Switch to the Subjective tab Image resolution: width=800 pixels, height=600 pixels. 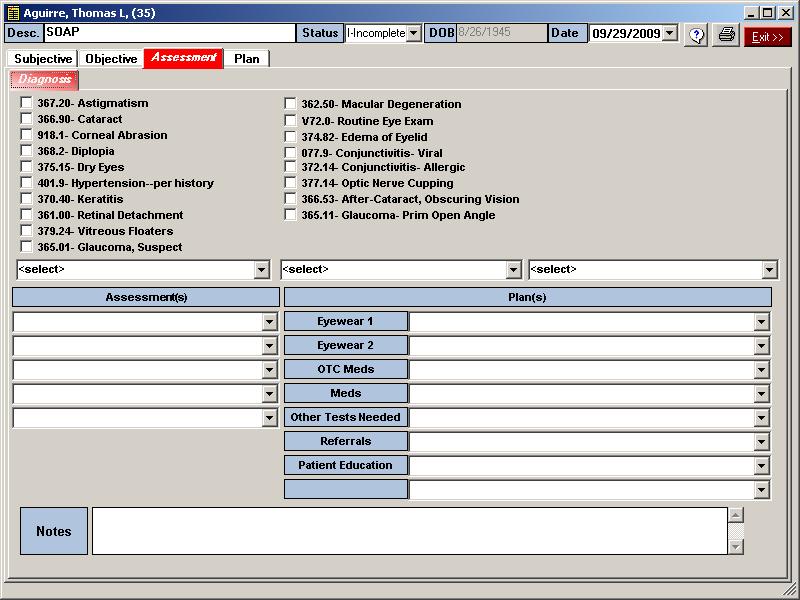point(42,59)
